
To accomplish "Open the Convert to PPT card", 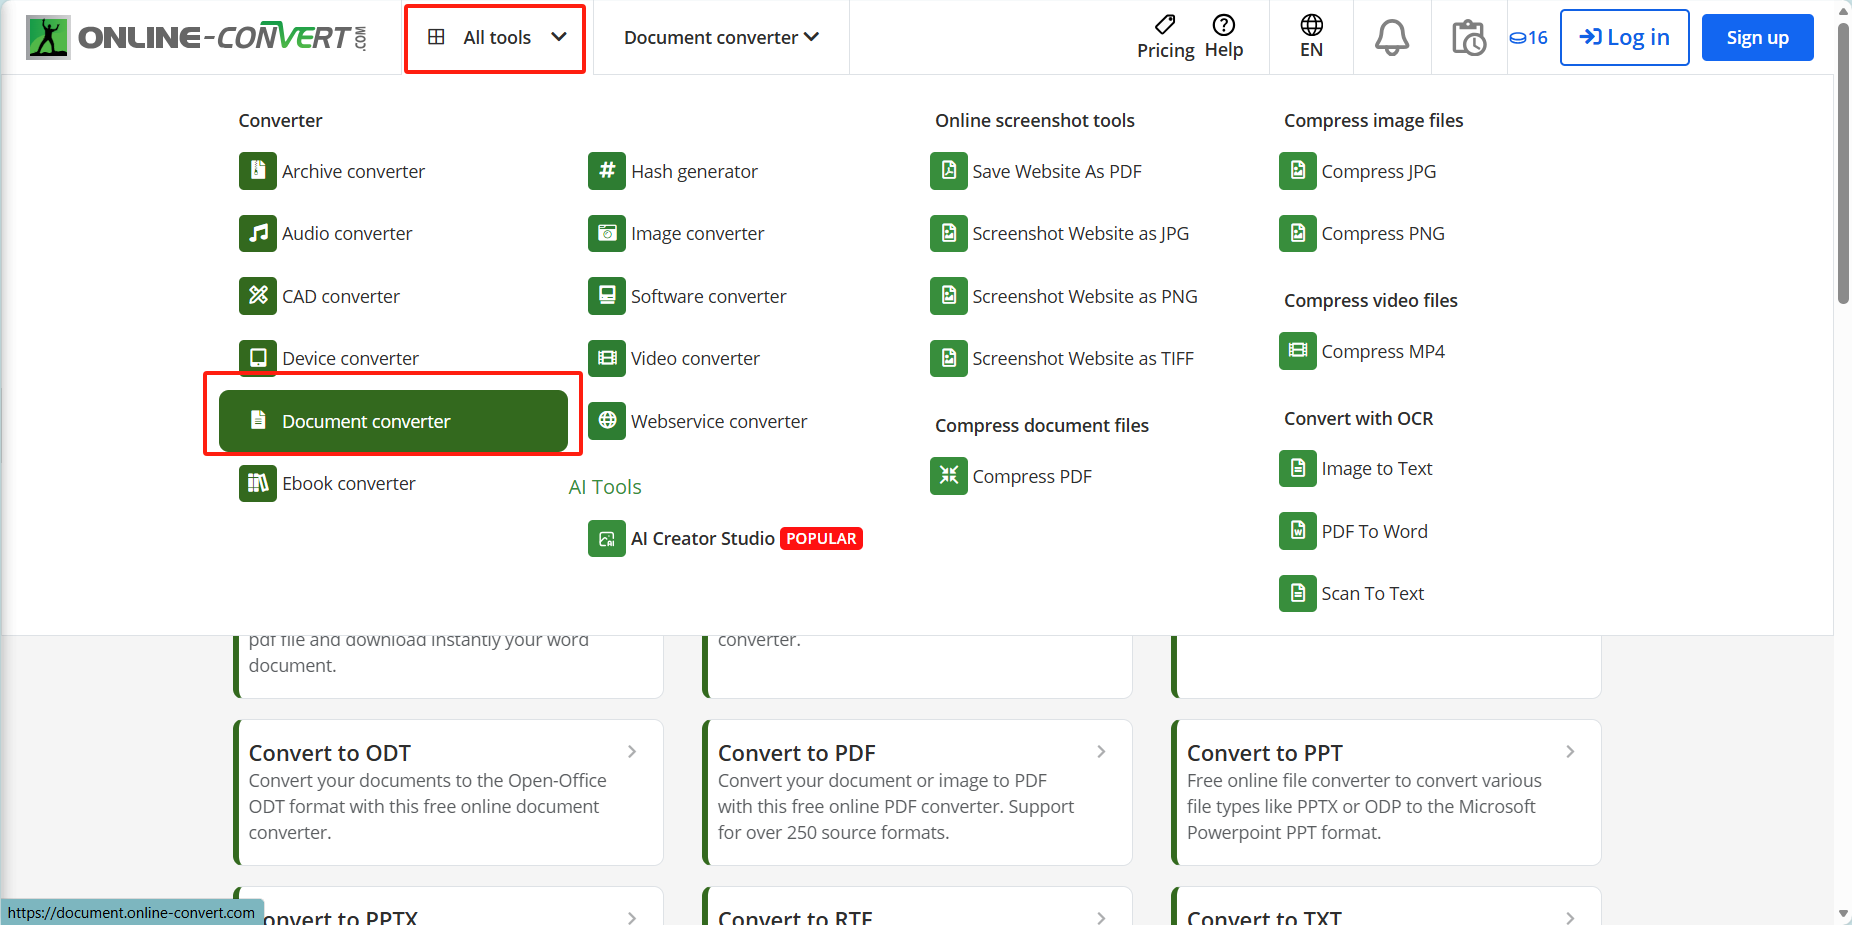I will [1386, 792].
